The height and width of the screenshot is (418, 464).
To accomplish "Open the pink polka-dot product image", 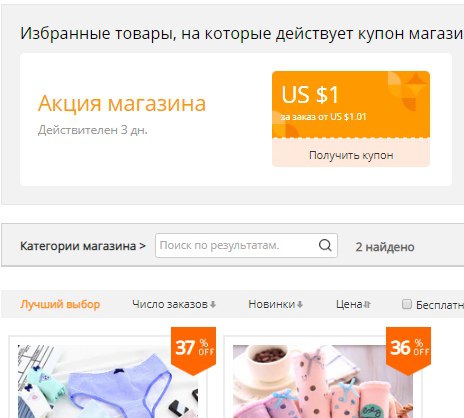I will (x=323, y=381).
